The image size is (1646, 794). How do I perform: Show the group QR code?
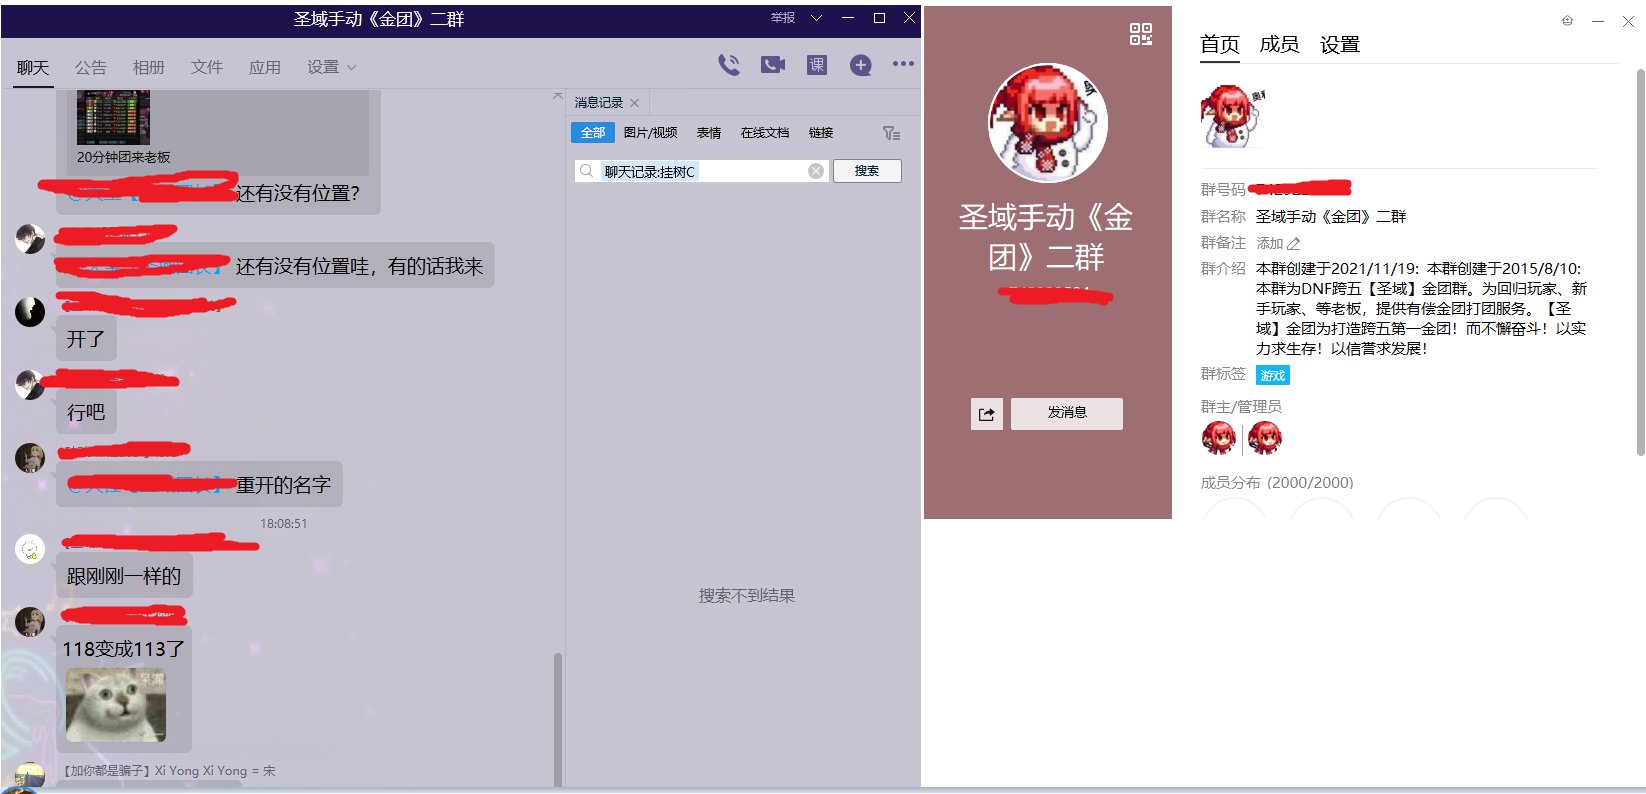pyautogui.click(x=1141, y=34)
